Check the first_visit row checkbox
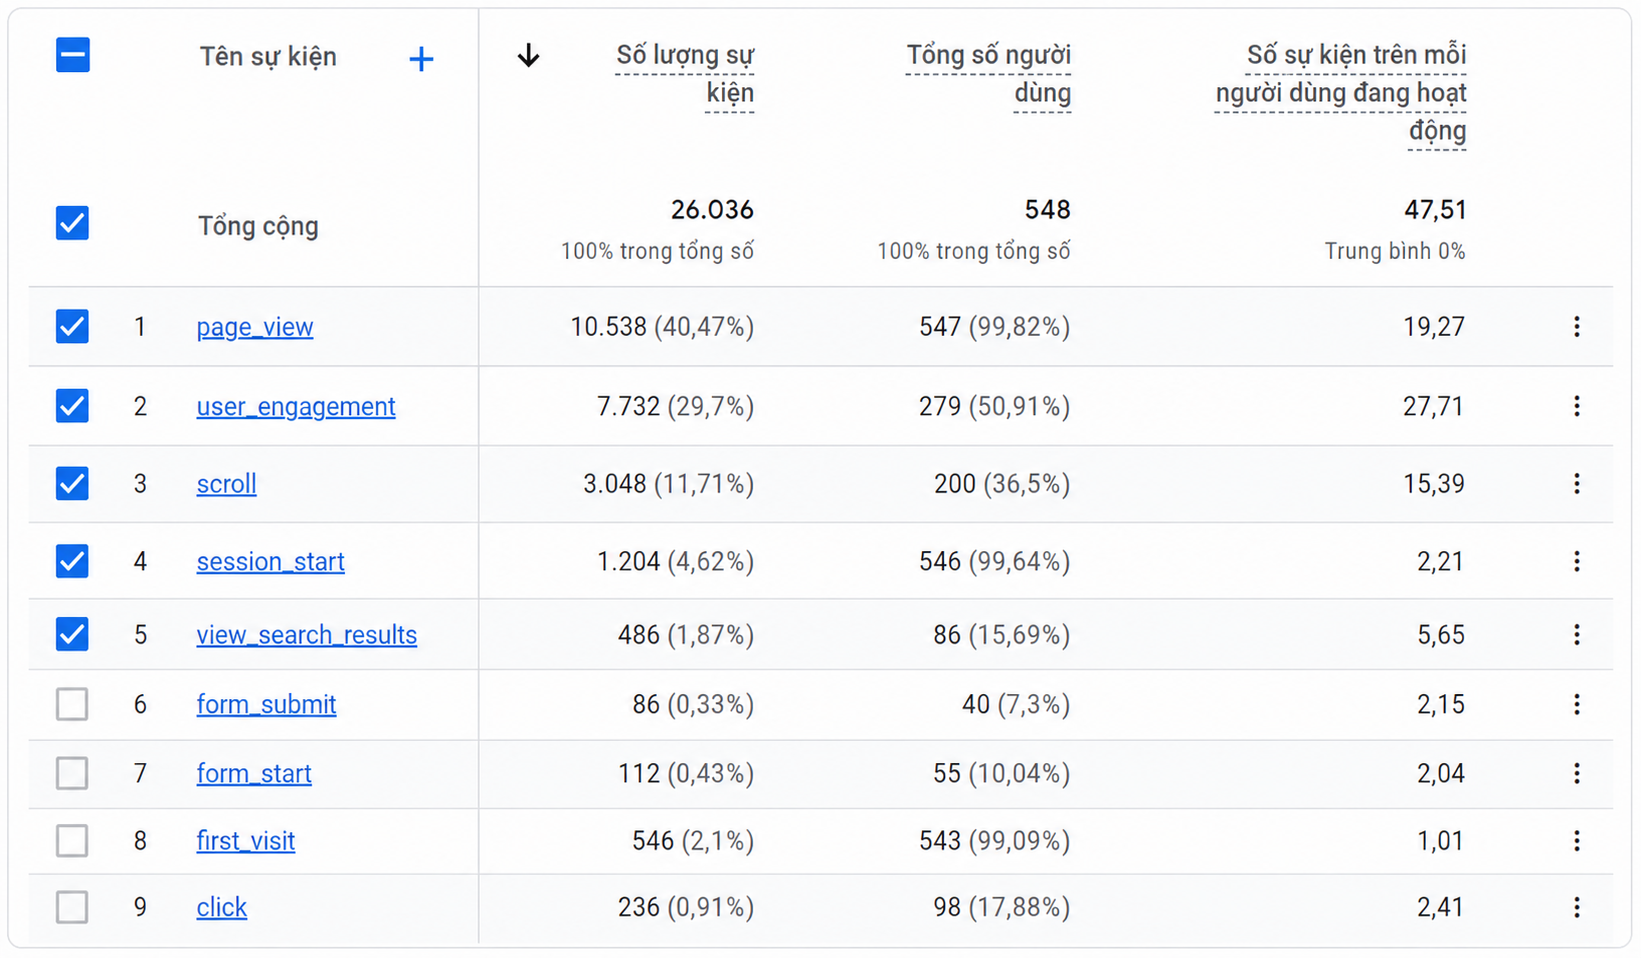 tap(72, 841)
